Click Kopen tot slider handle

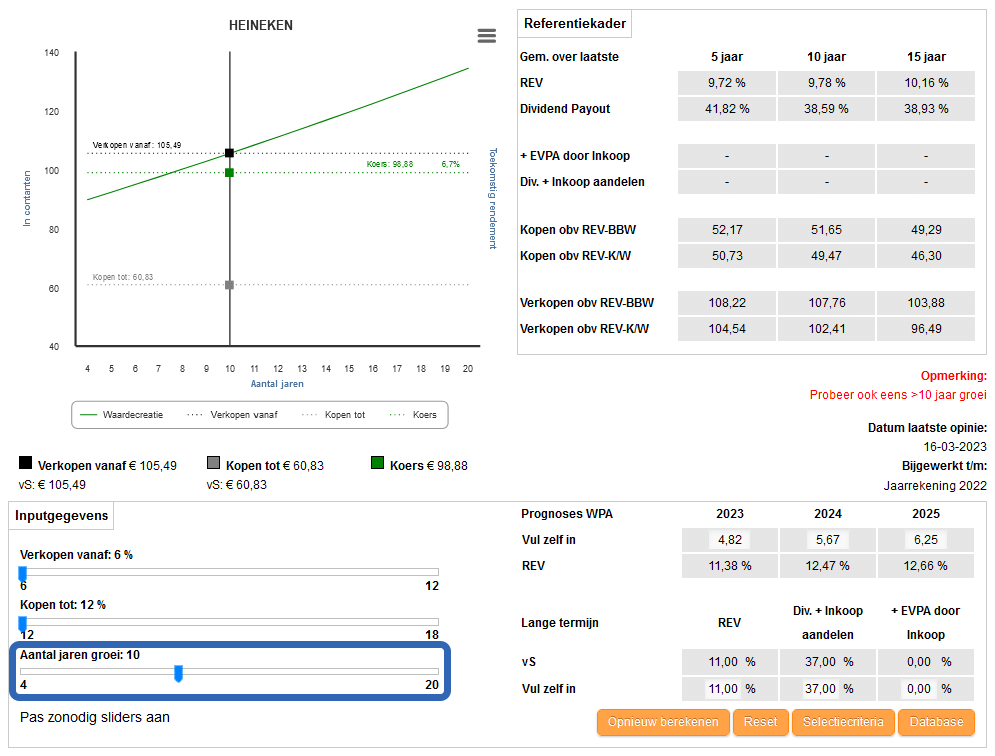click(23, 623)
